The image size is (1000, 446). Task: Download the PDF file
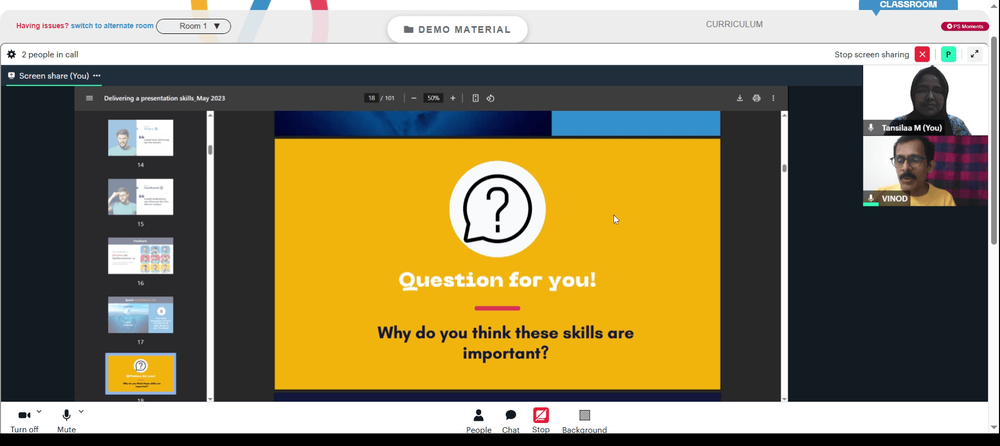740,98
